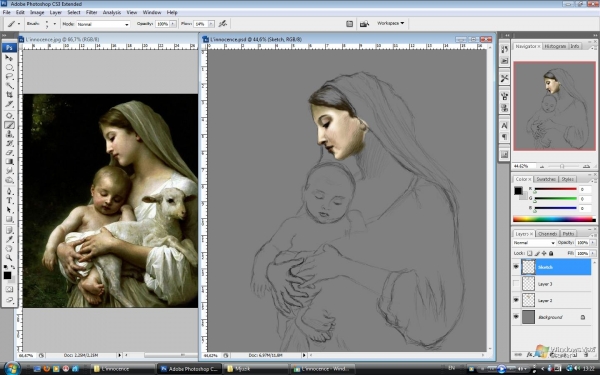Toggle airbrush in options bar
600x375 pixels.
(x=223, y=24)
